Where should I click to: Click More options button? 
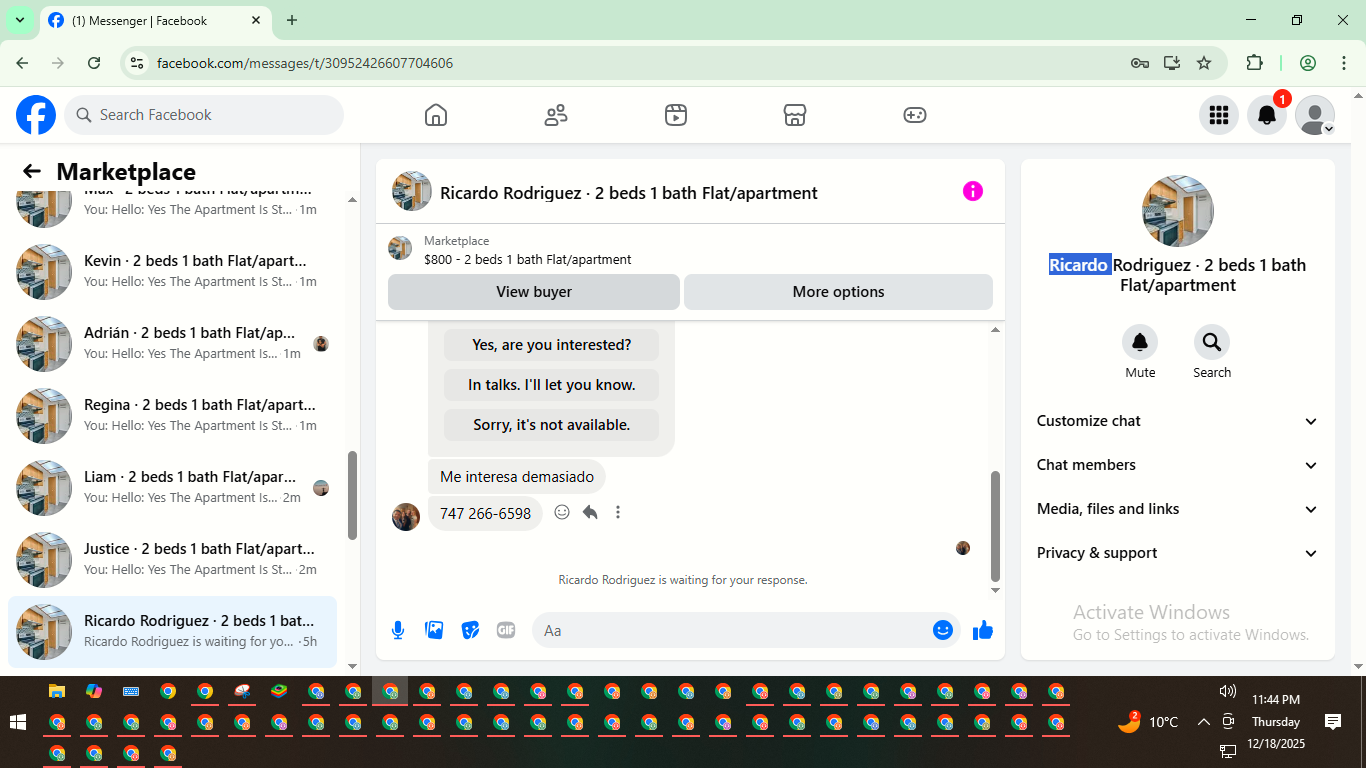click(x=838, y=292)
